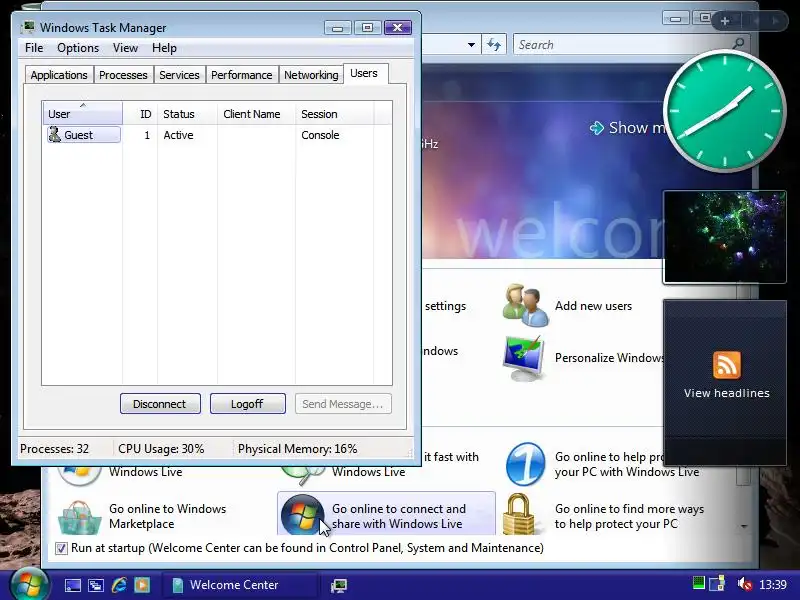Click the network tray icon

click(718, 583)
